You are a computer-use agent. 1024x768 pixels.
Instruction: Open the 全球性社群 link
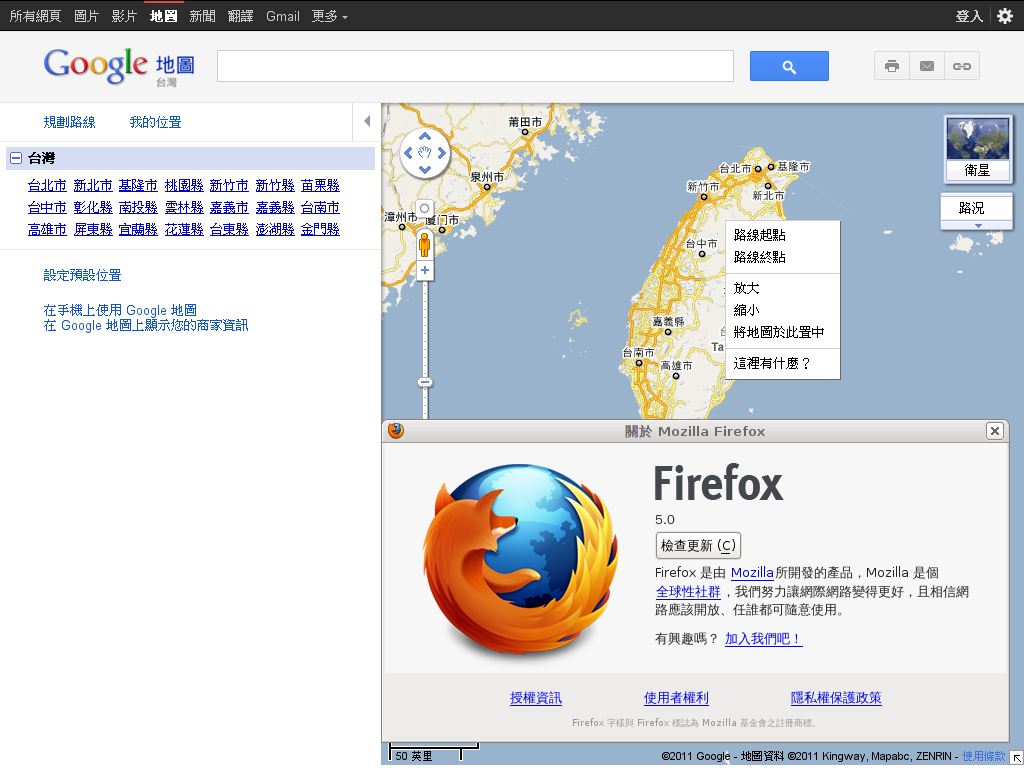click(688, 592)
